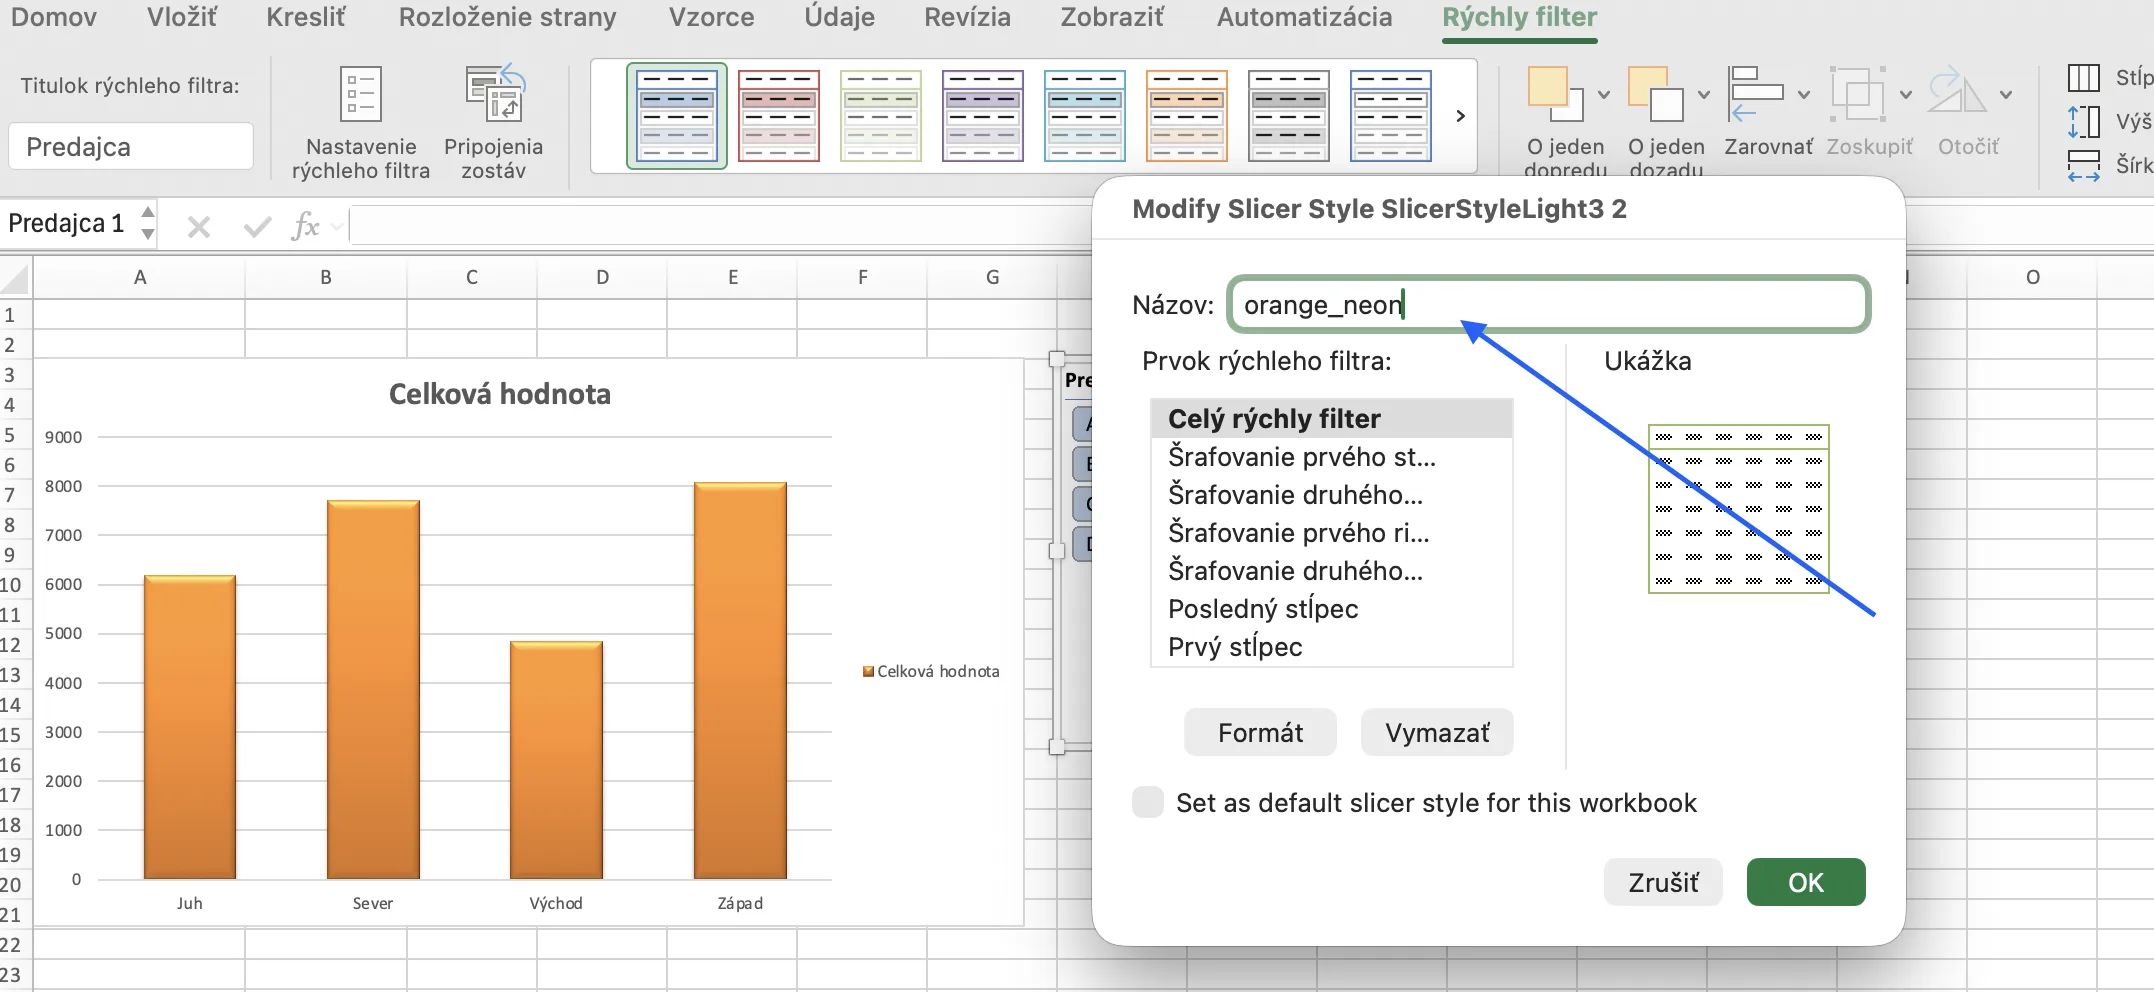Click the Name Box stepper arrows
The width and height of the screenshot is (2154, 992).
148,223
